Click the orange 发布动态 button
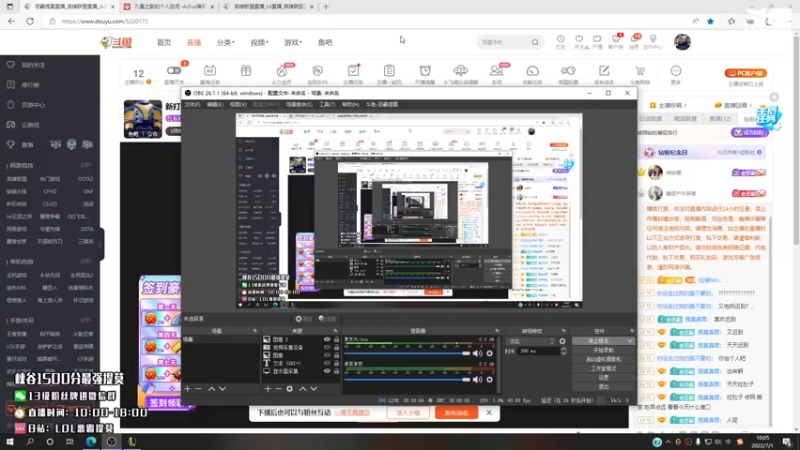Viewport: 800px width, 450px height. [456, 413]
